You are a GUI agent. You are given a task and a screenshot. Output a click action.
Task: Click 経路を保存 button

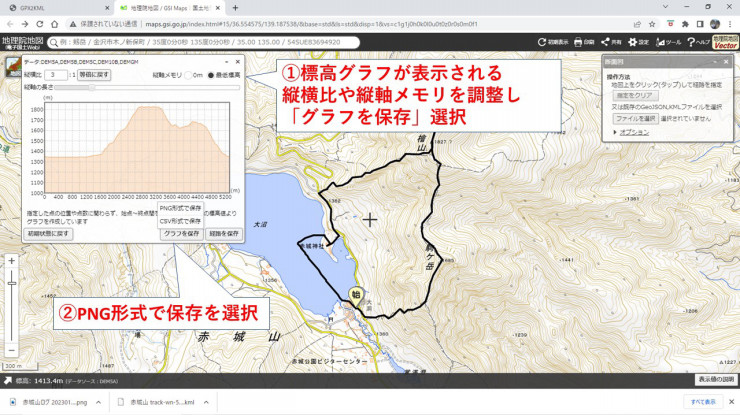[224, 234]
